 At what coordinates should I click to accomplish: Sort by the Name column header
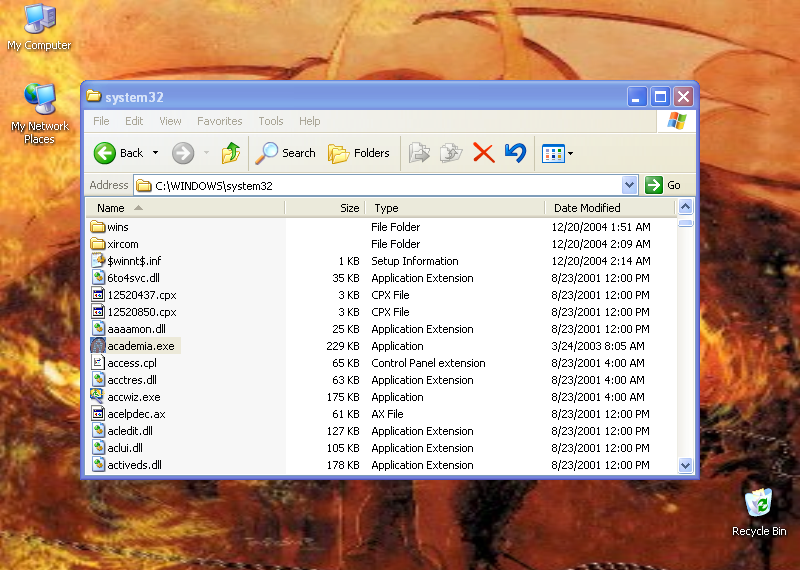(185, 208)
